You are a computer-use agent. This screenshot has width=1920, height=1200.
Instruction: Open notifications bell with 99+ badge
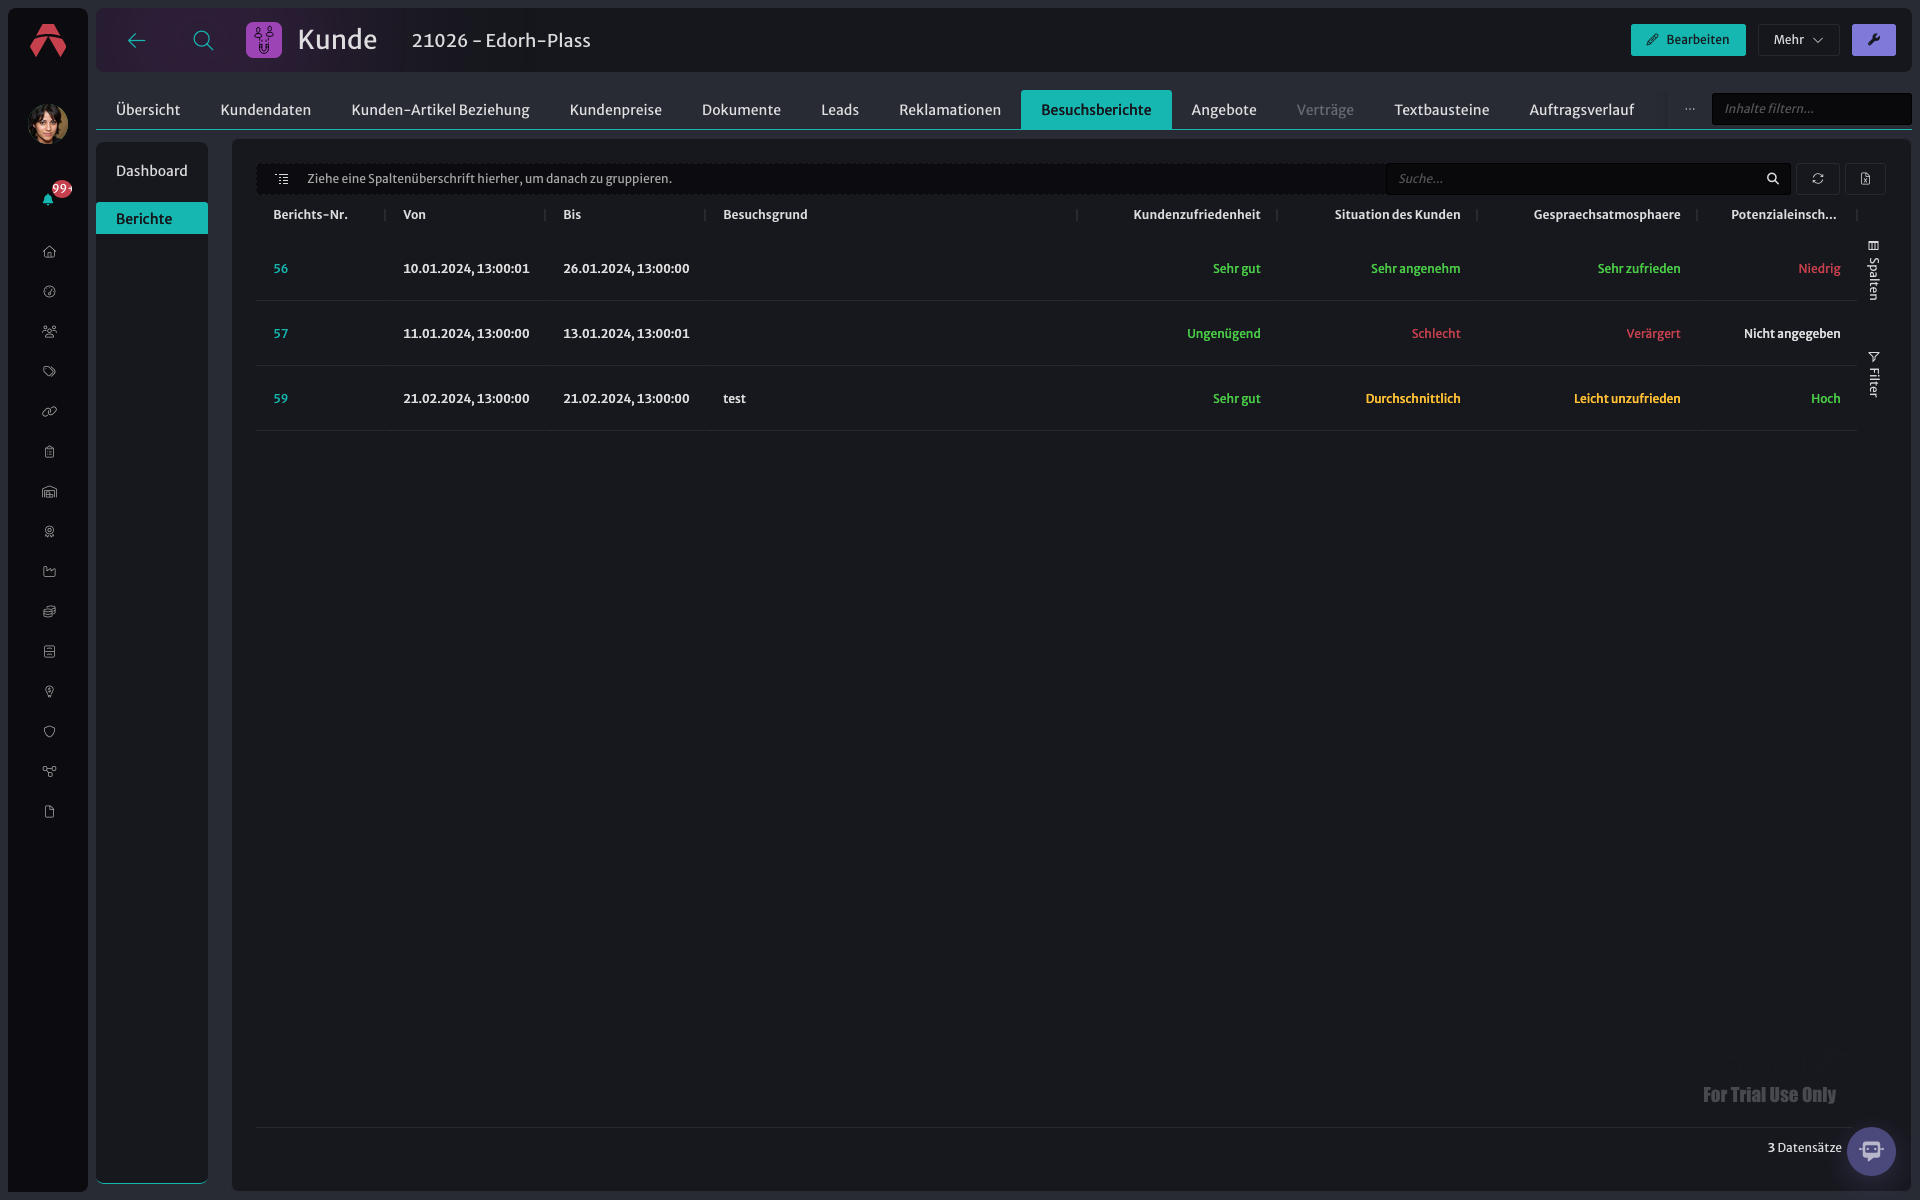(x=48, y=199)
